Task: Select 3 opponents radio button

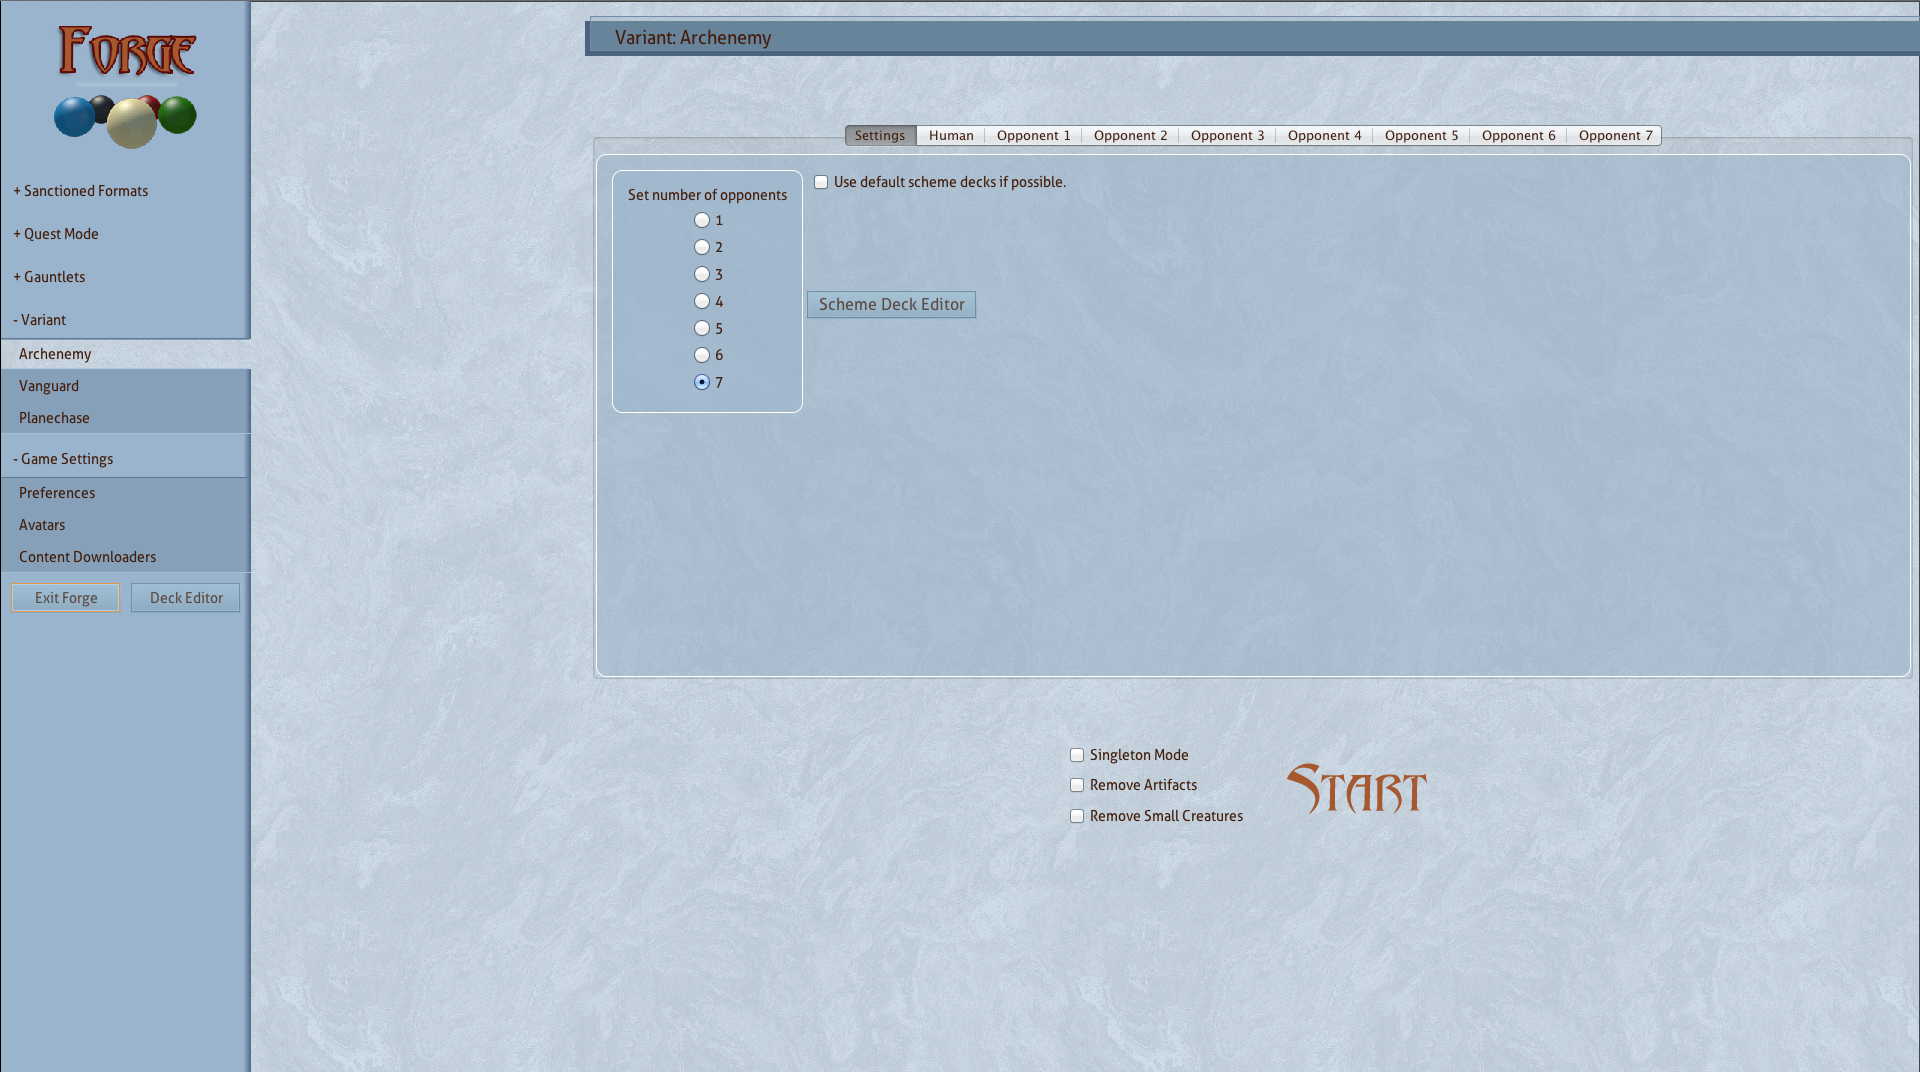Action: [x=702, y=274]
